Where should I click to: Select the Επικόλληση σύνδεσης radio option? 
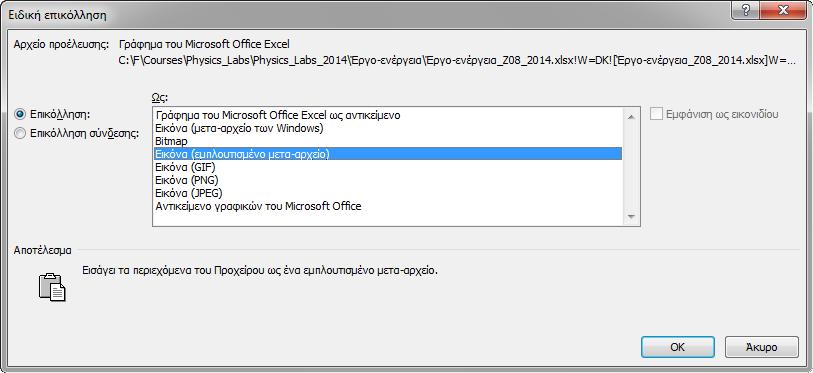pos(20,133)
